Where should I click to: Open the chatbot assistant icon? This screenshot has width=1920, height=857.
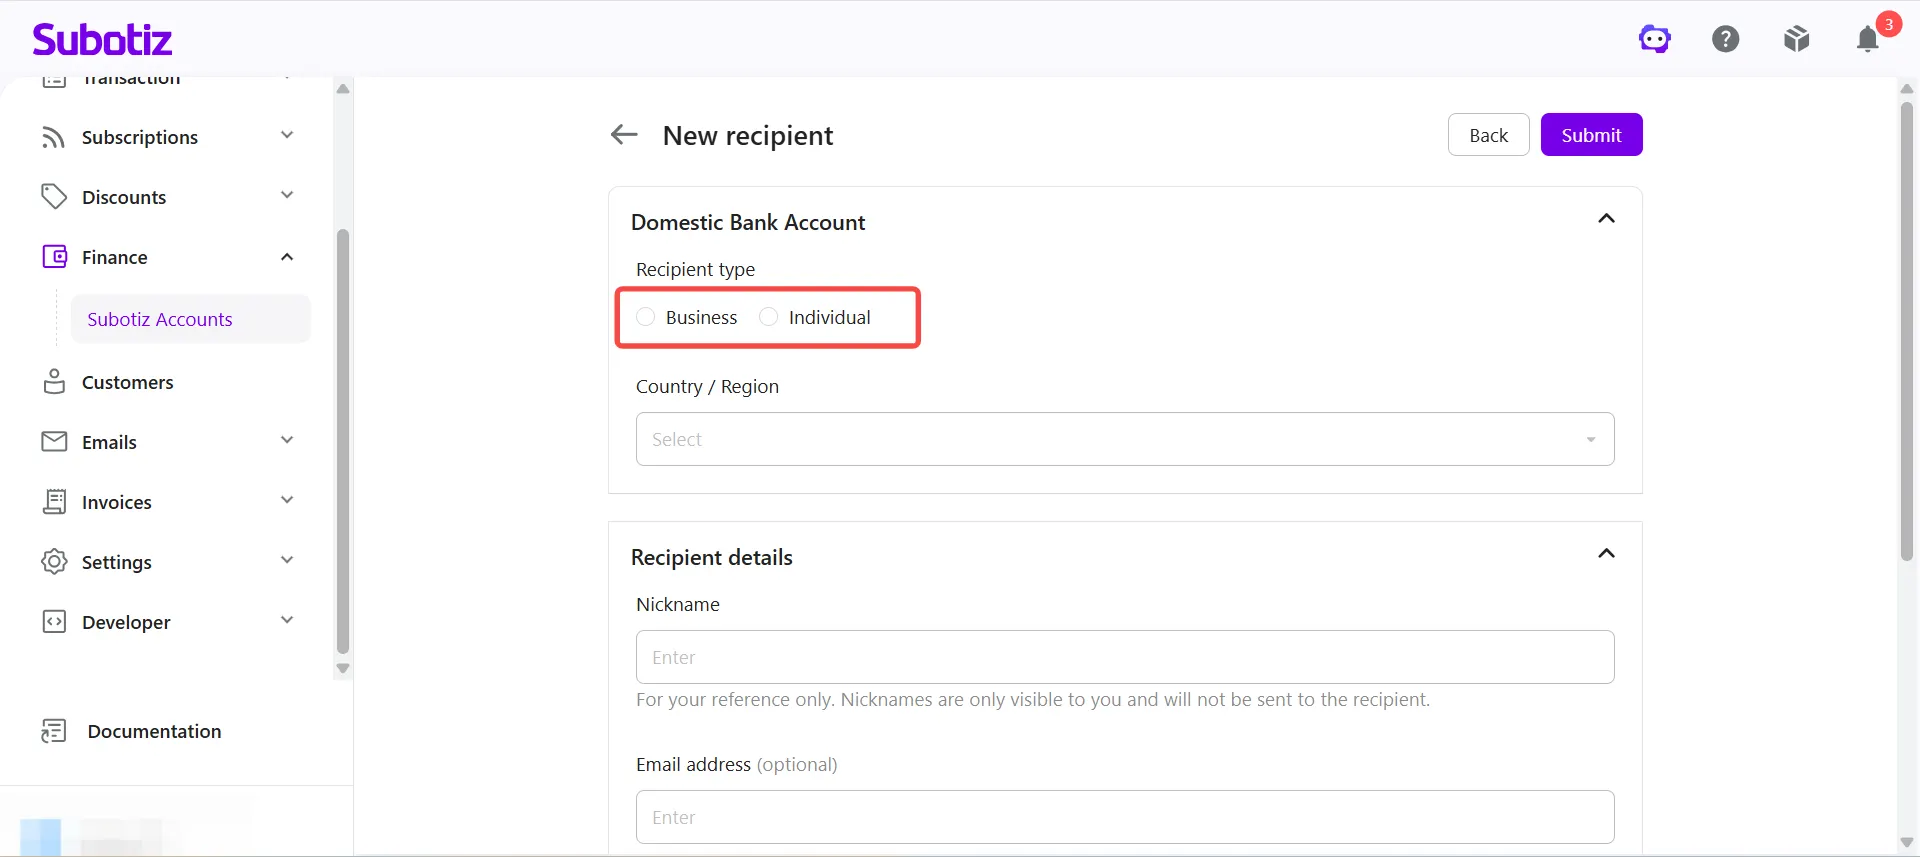(x=1655, y=39)
